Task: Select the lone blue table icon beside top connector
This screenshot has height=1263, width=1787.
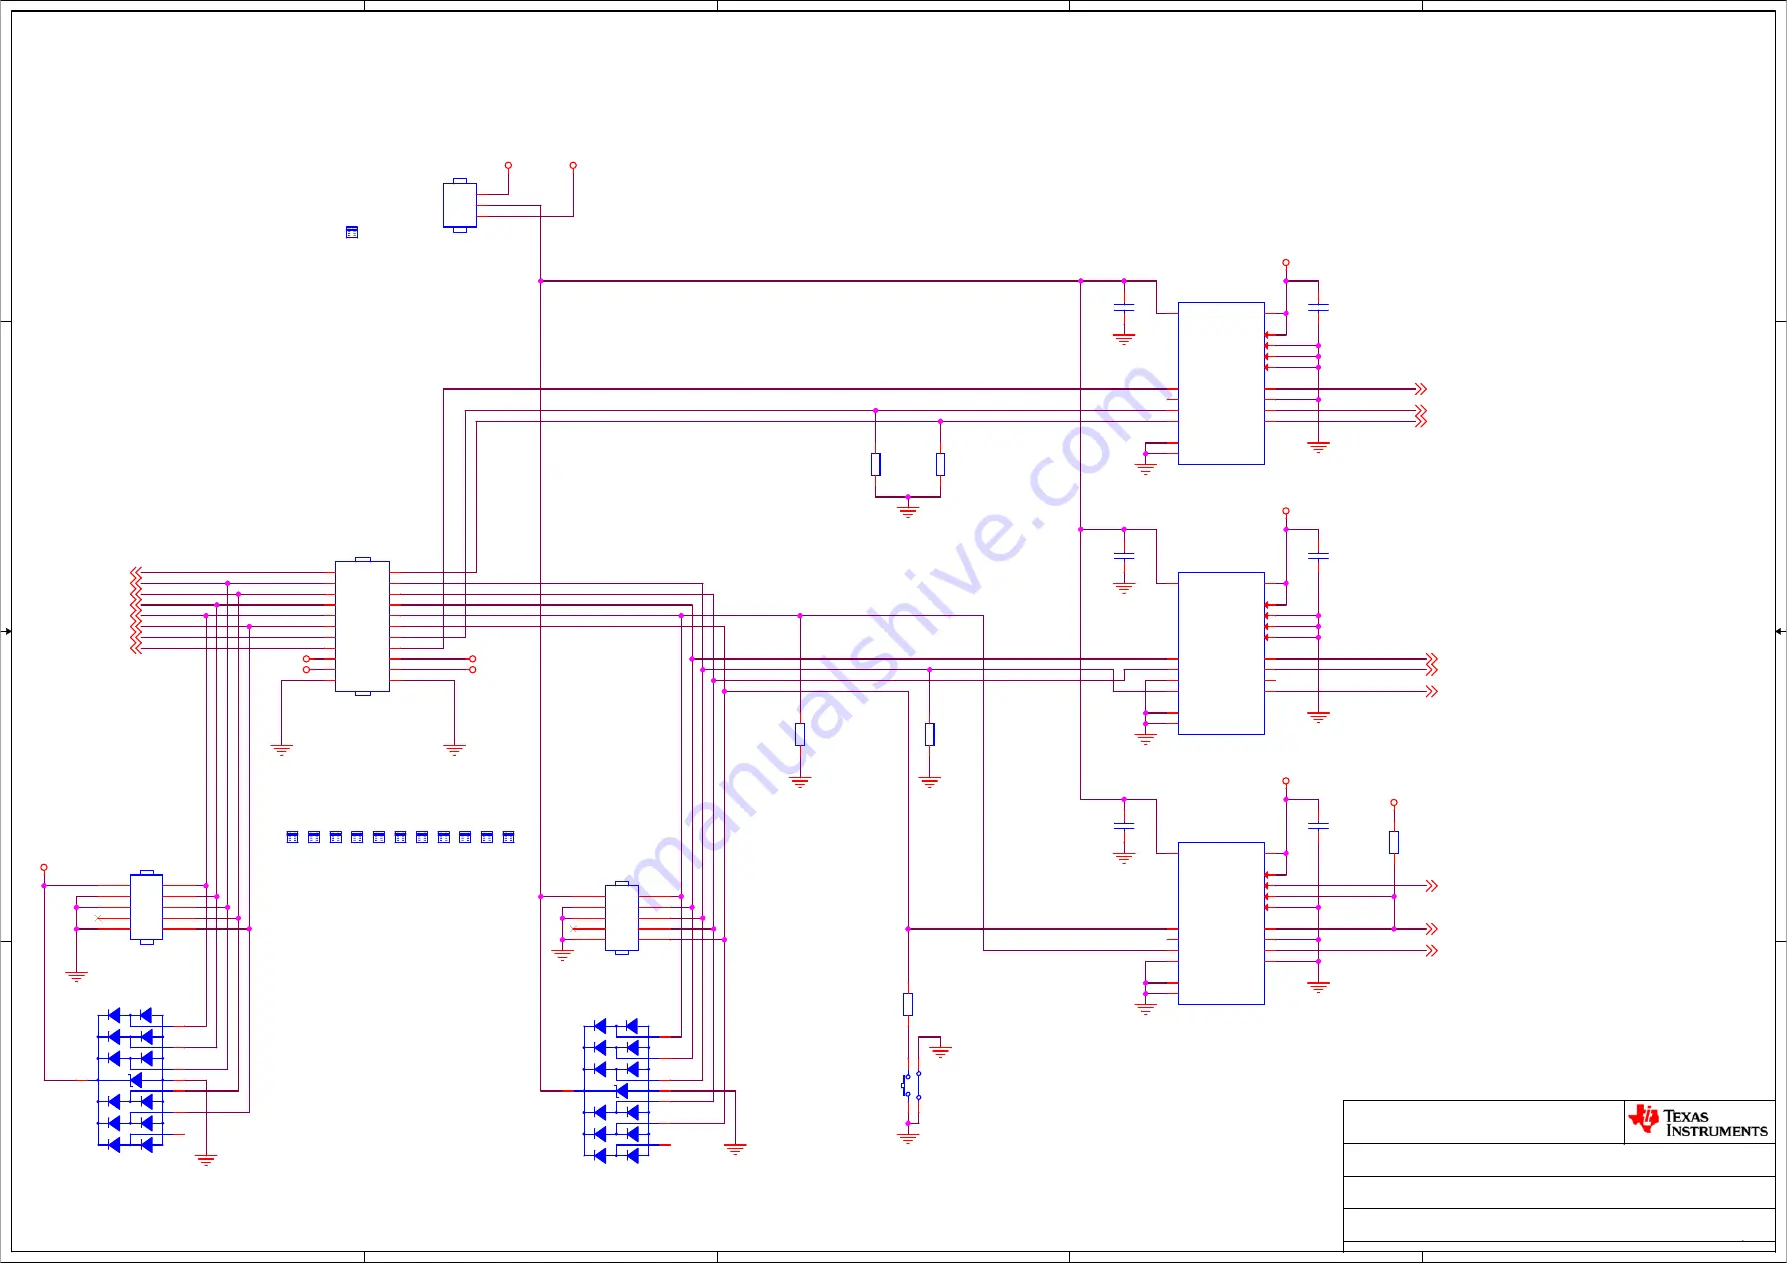Action: 352,232
